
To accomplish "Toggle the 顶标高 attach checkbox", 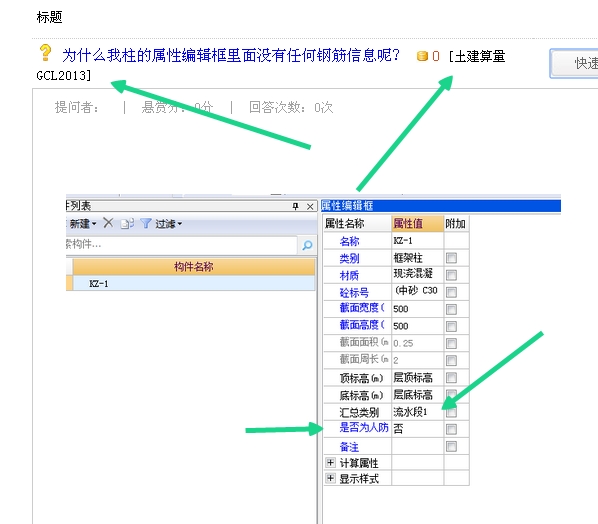I will 451,378.
